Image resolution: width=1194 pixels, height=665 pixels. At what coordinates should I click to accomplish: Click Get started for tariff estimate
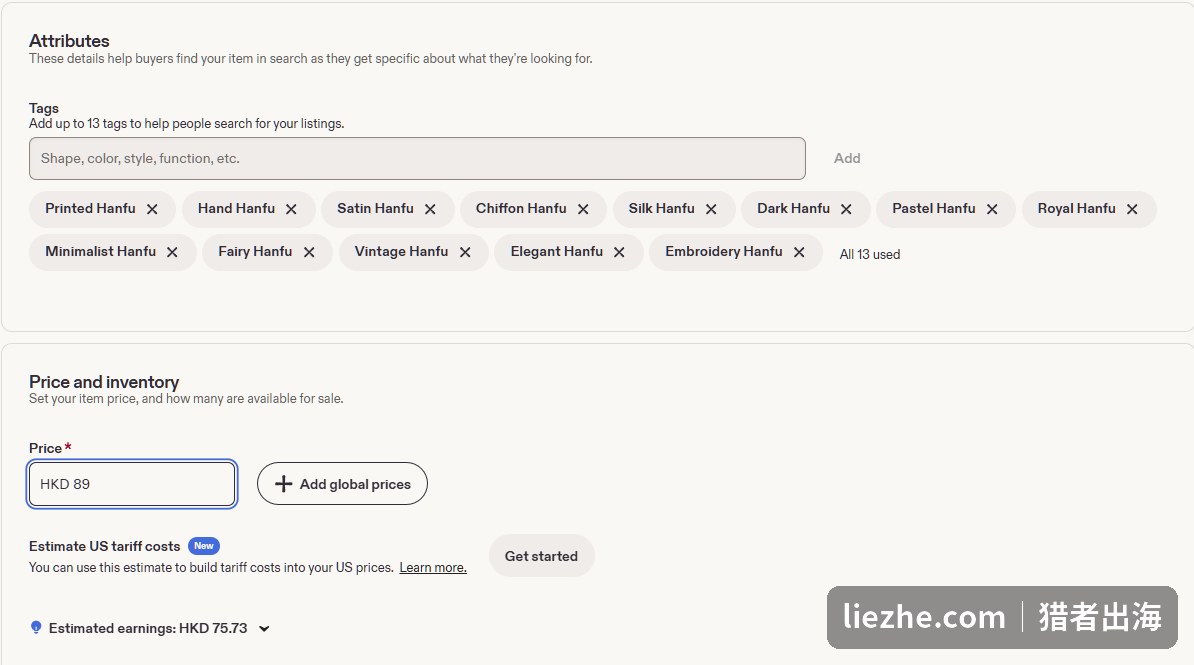click(541, 556)
